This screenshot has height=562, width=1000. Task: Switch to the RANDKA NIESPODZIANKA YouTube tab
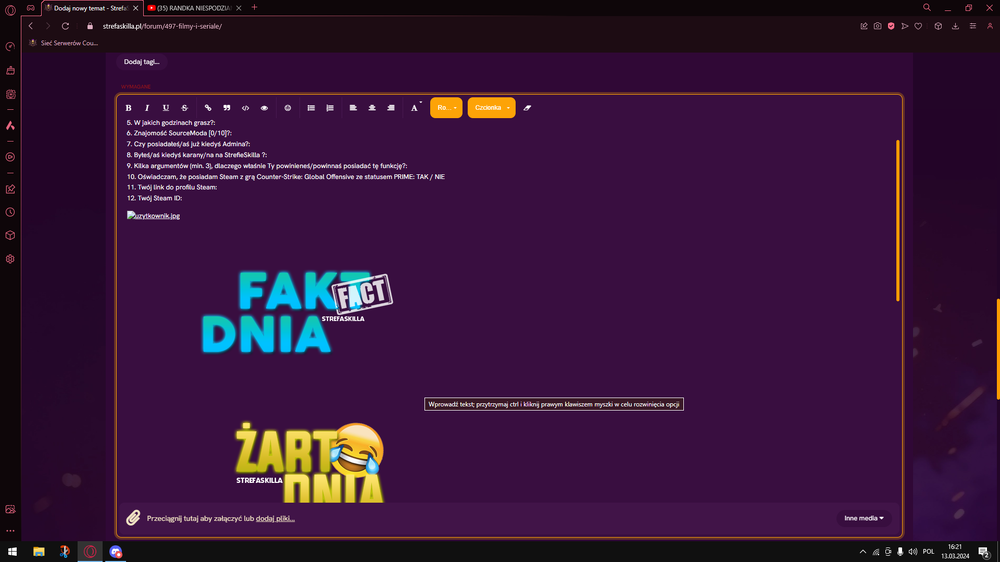point(194,8)
